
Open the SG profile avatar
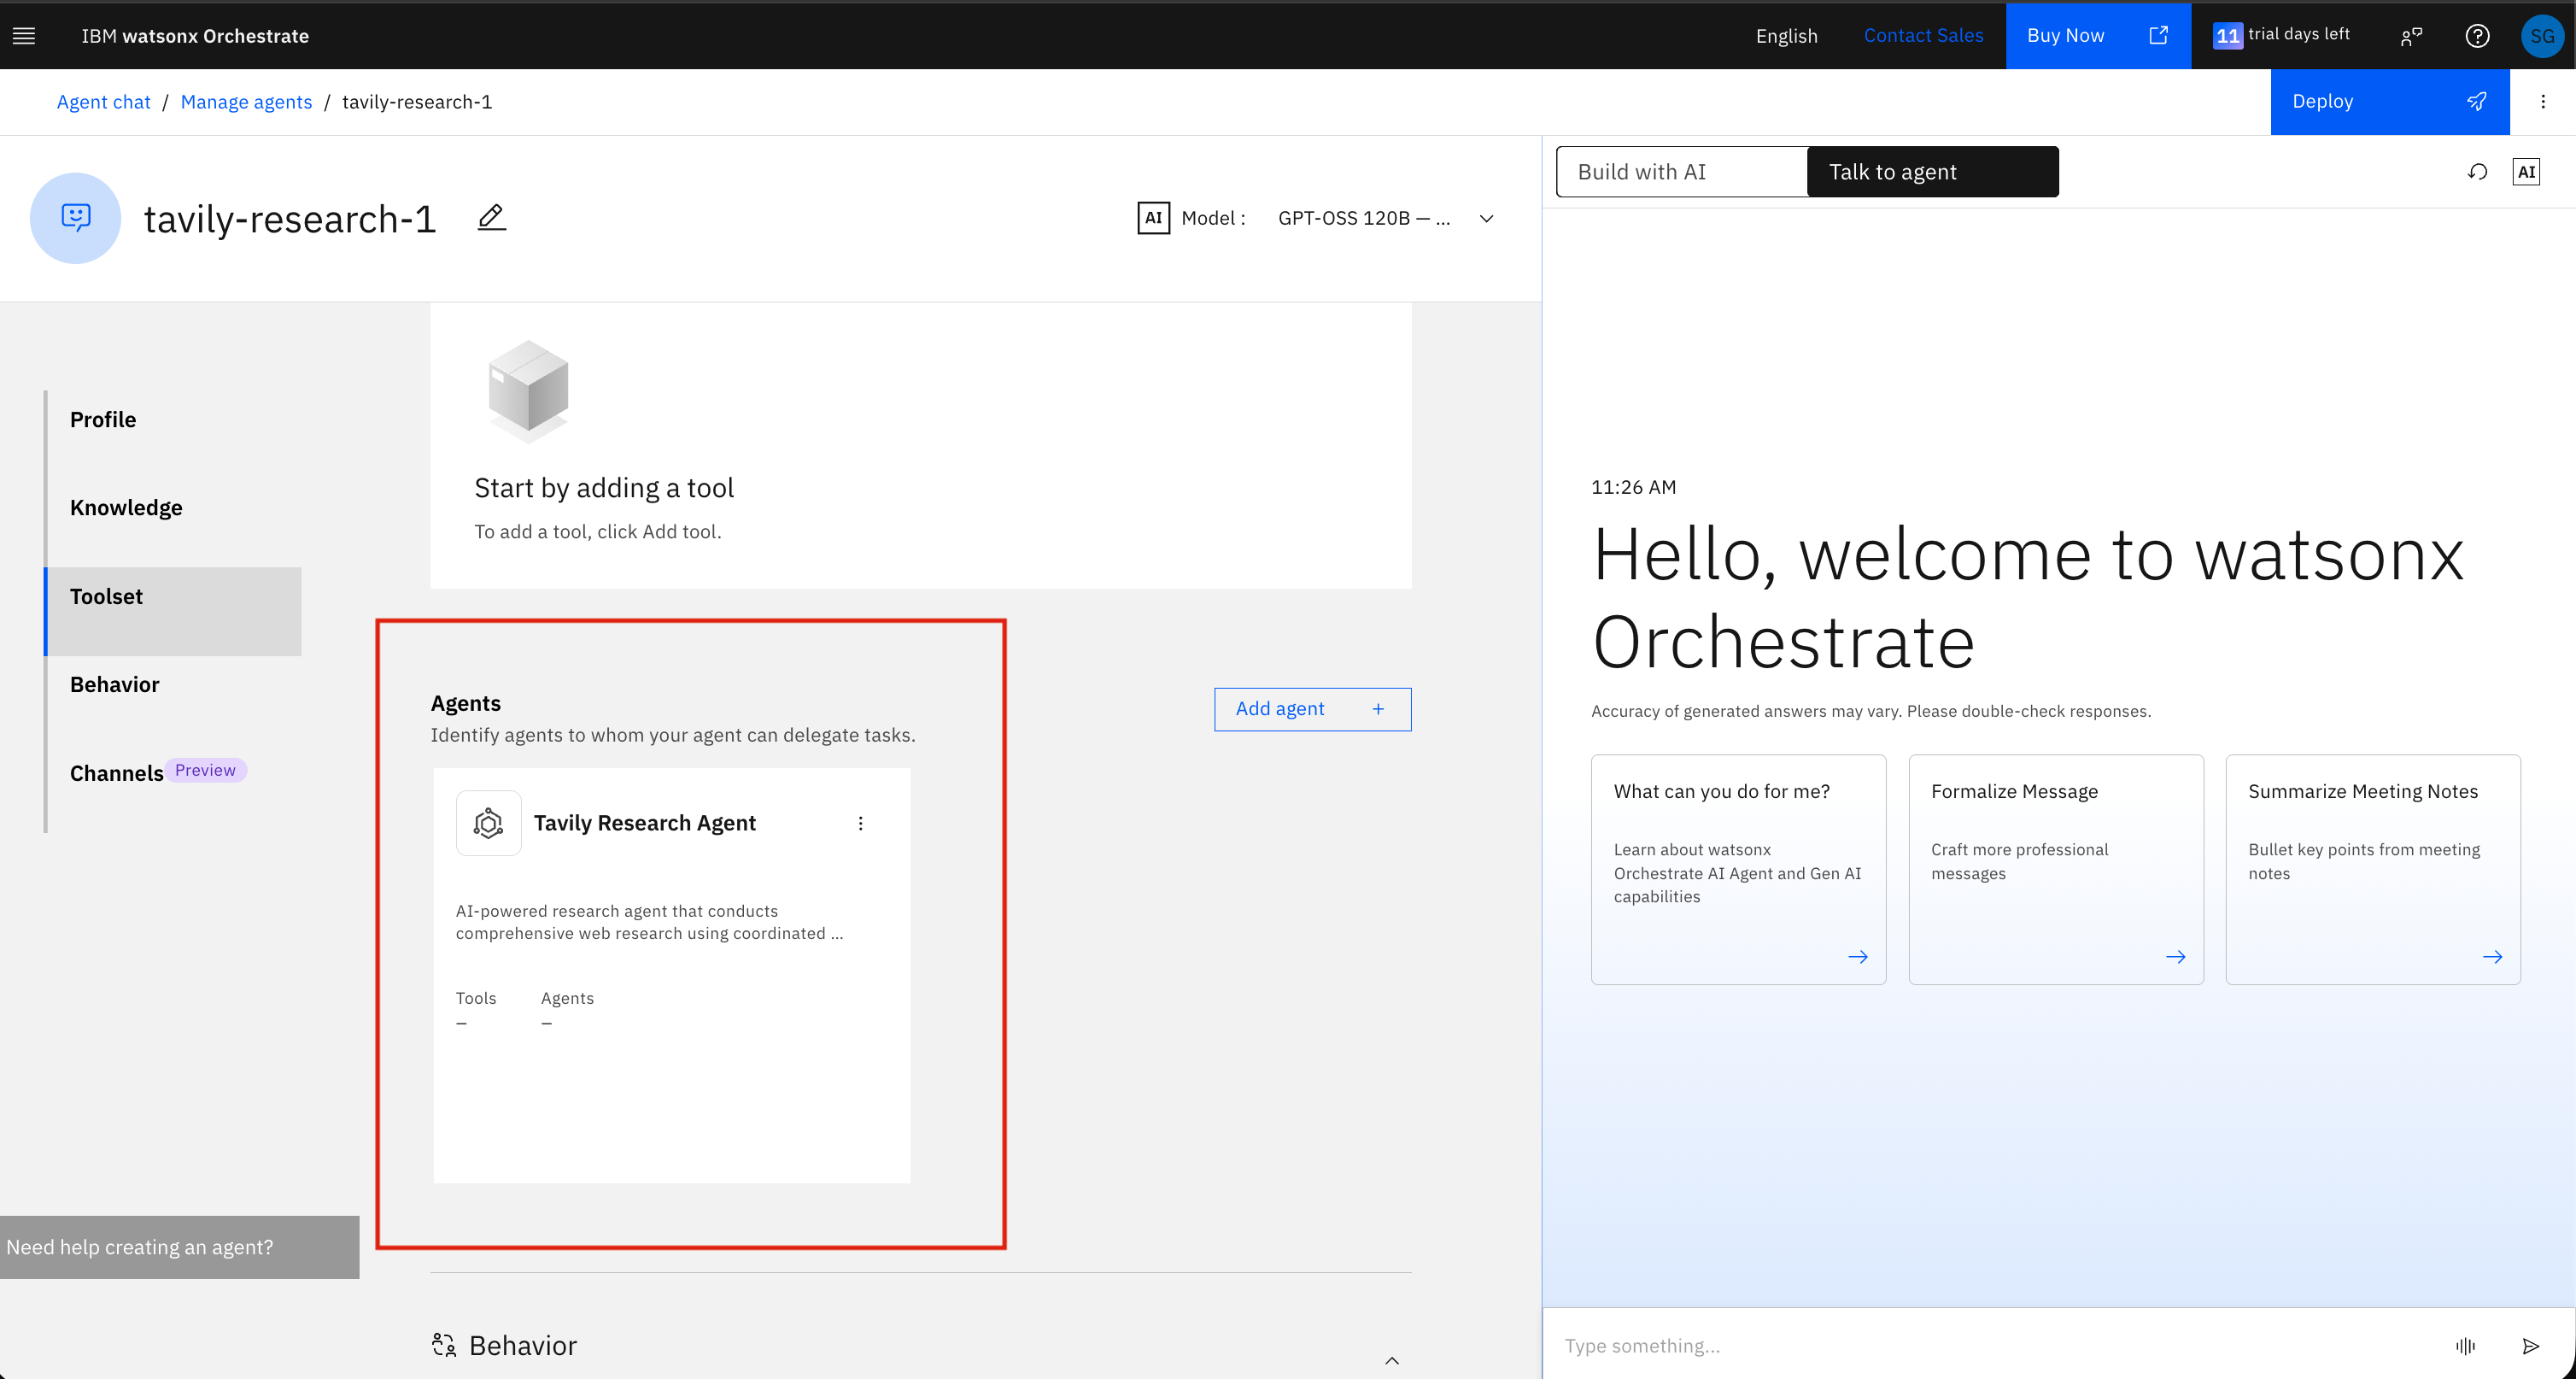click(x=2542, y=35)
